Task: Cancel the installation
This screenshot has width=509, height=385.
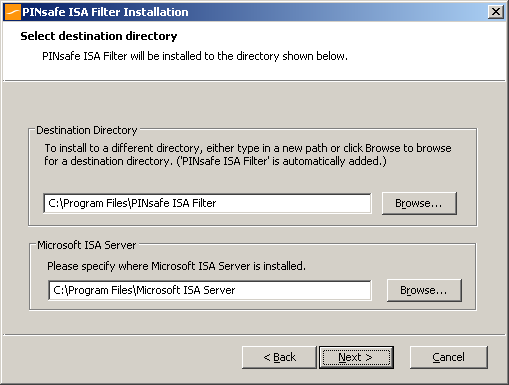Action: 448,357
